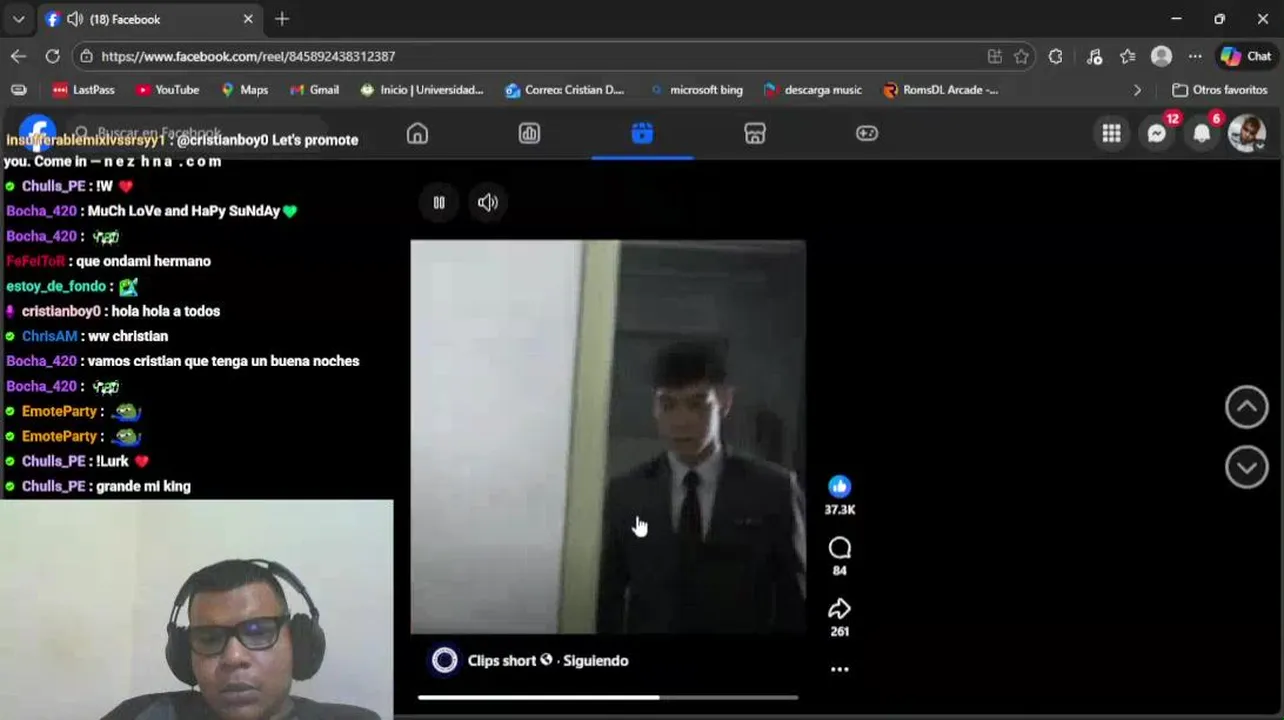Expand more bookmarks with the chevron

[1137, 90]
